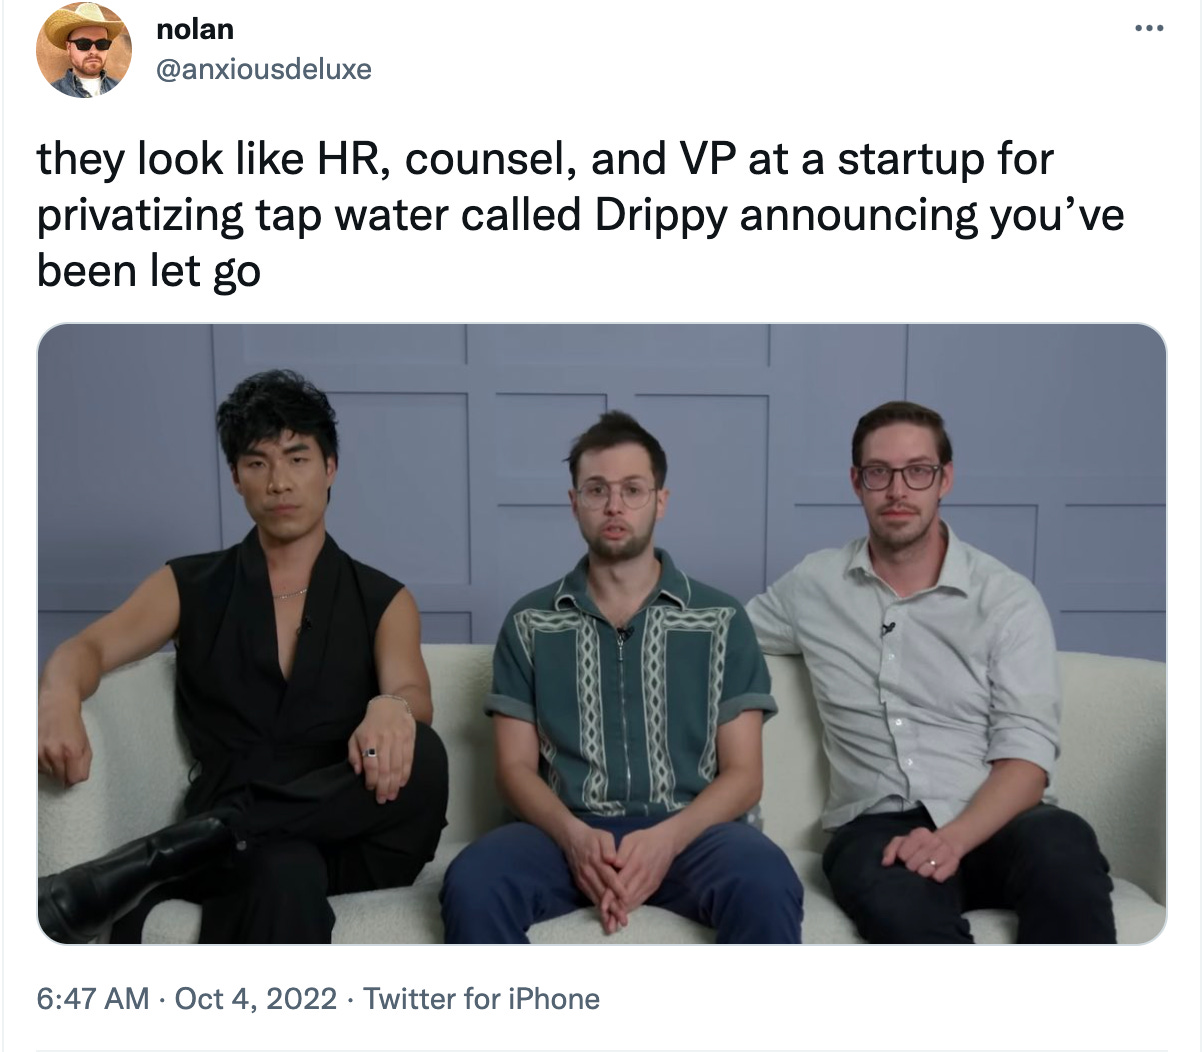Open the attached photo of three men
The height and width of the screenshot is (1052, 1202).
point(602,634)
